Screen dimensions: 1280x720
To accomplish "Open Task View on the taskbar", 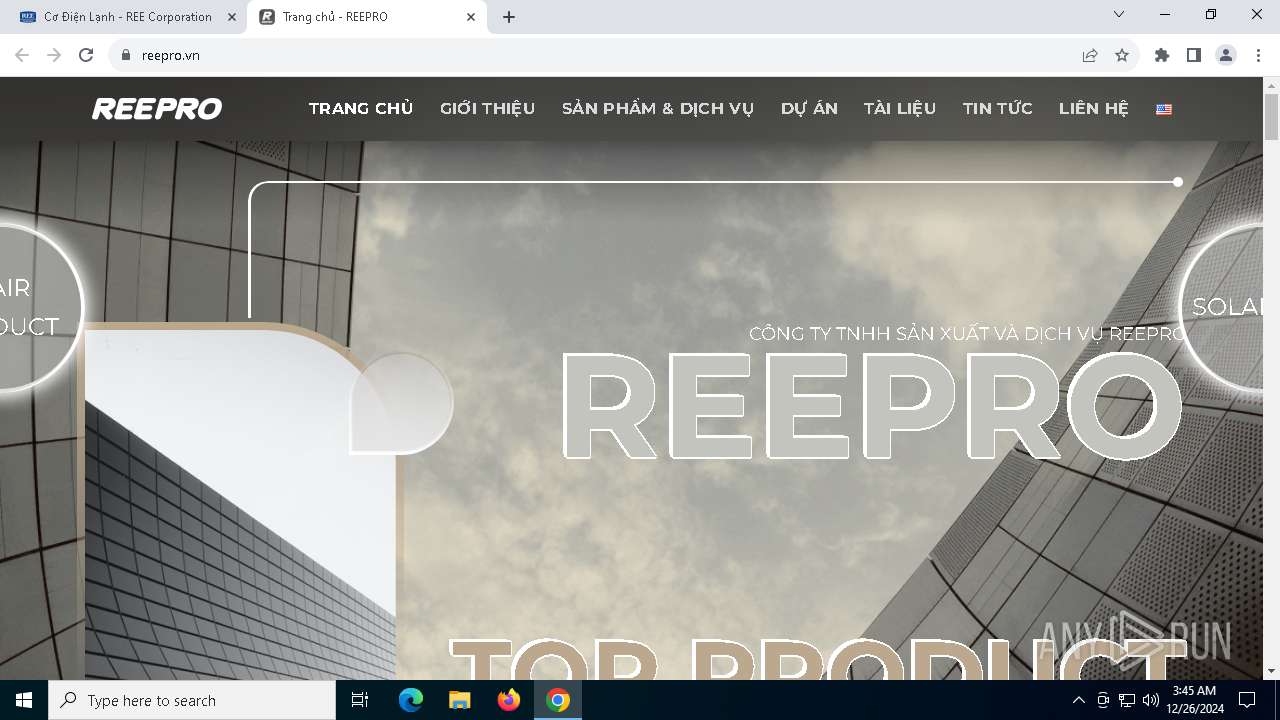I will click(x=360, y=700).
